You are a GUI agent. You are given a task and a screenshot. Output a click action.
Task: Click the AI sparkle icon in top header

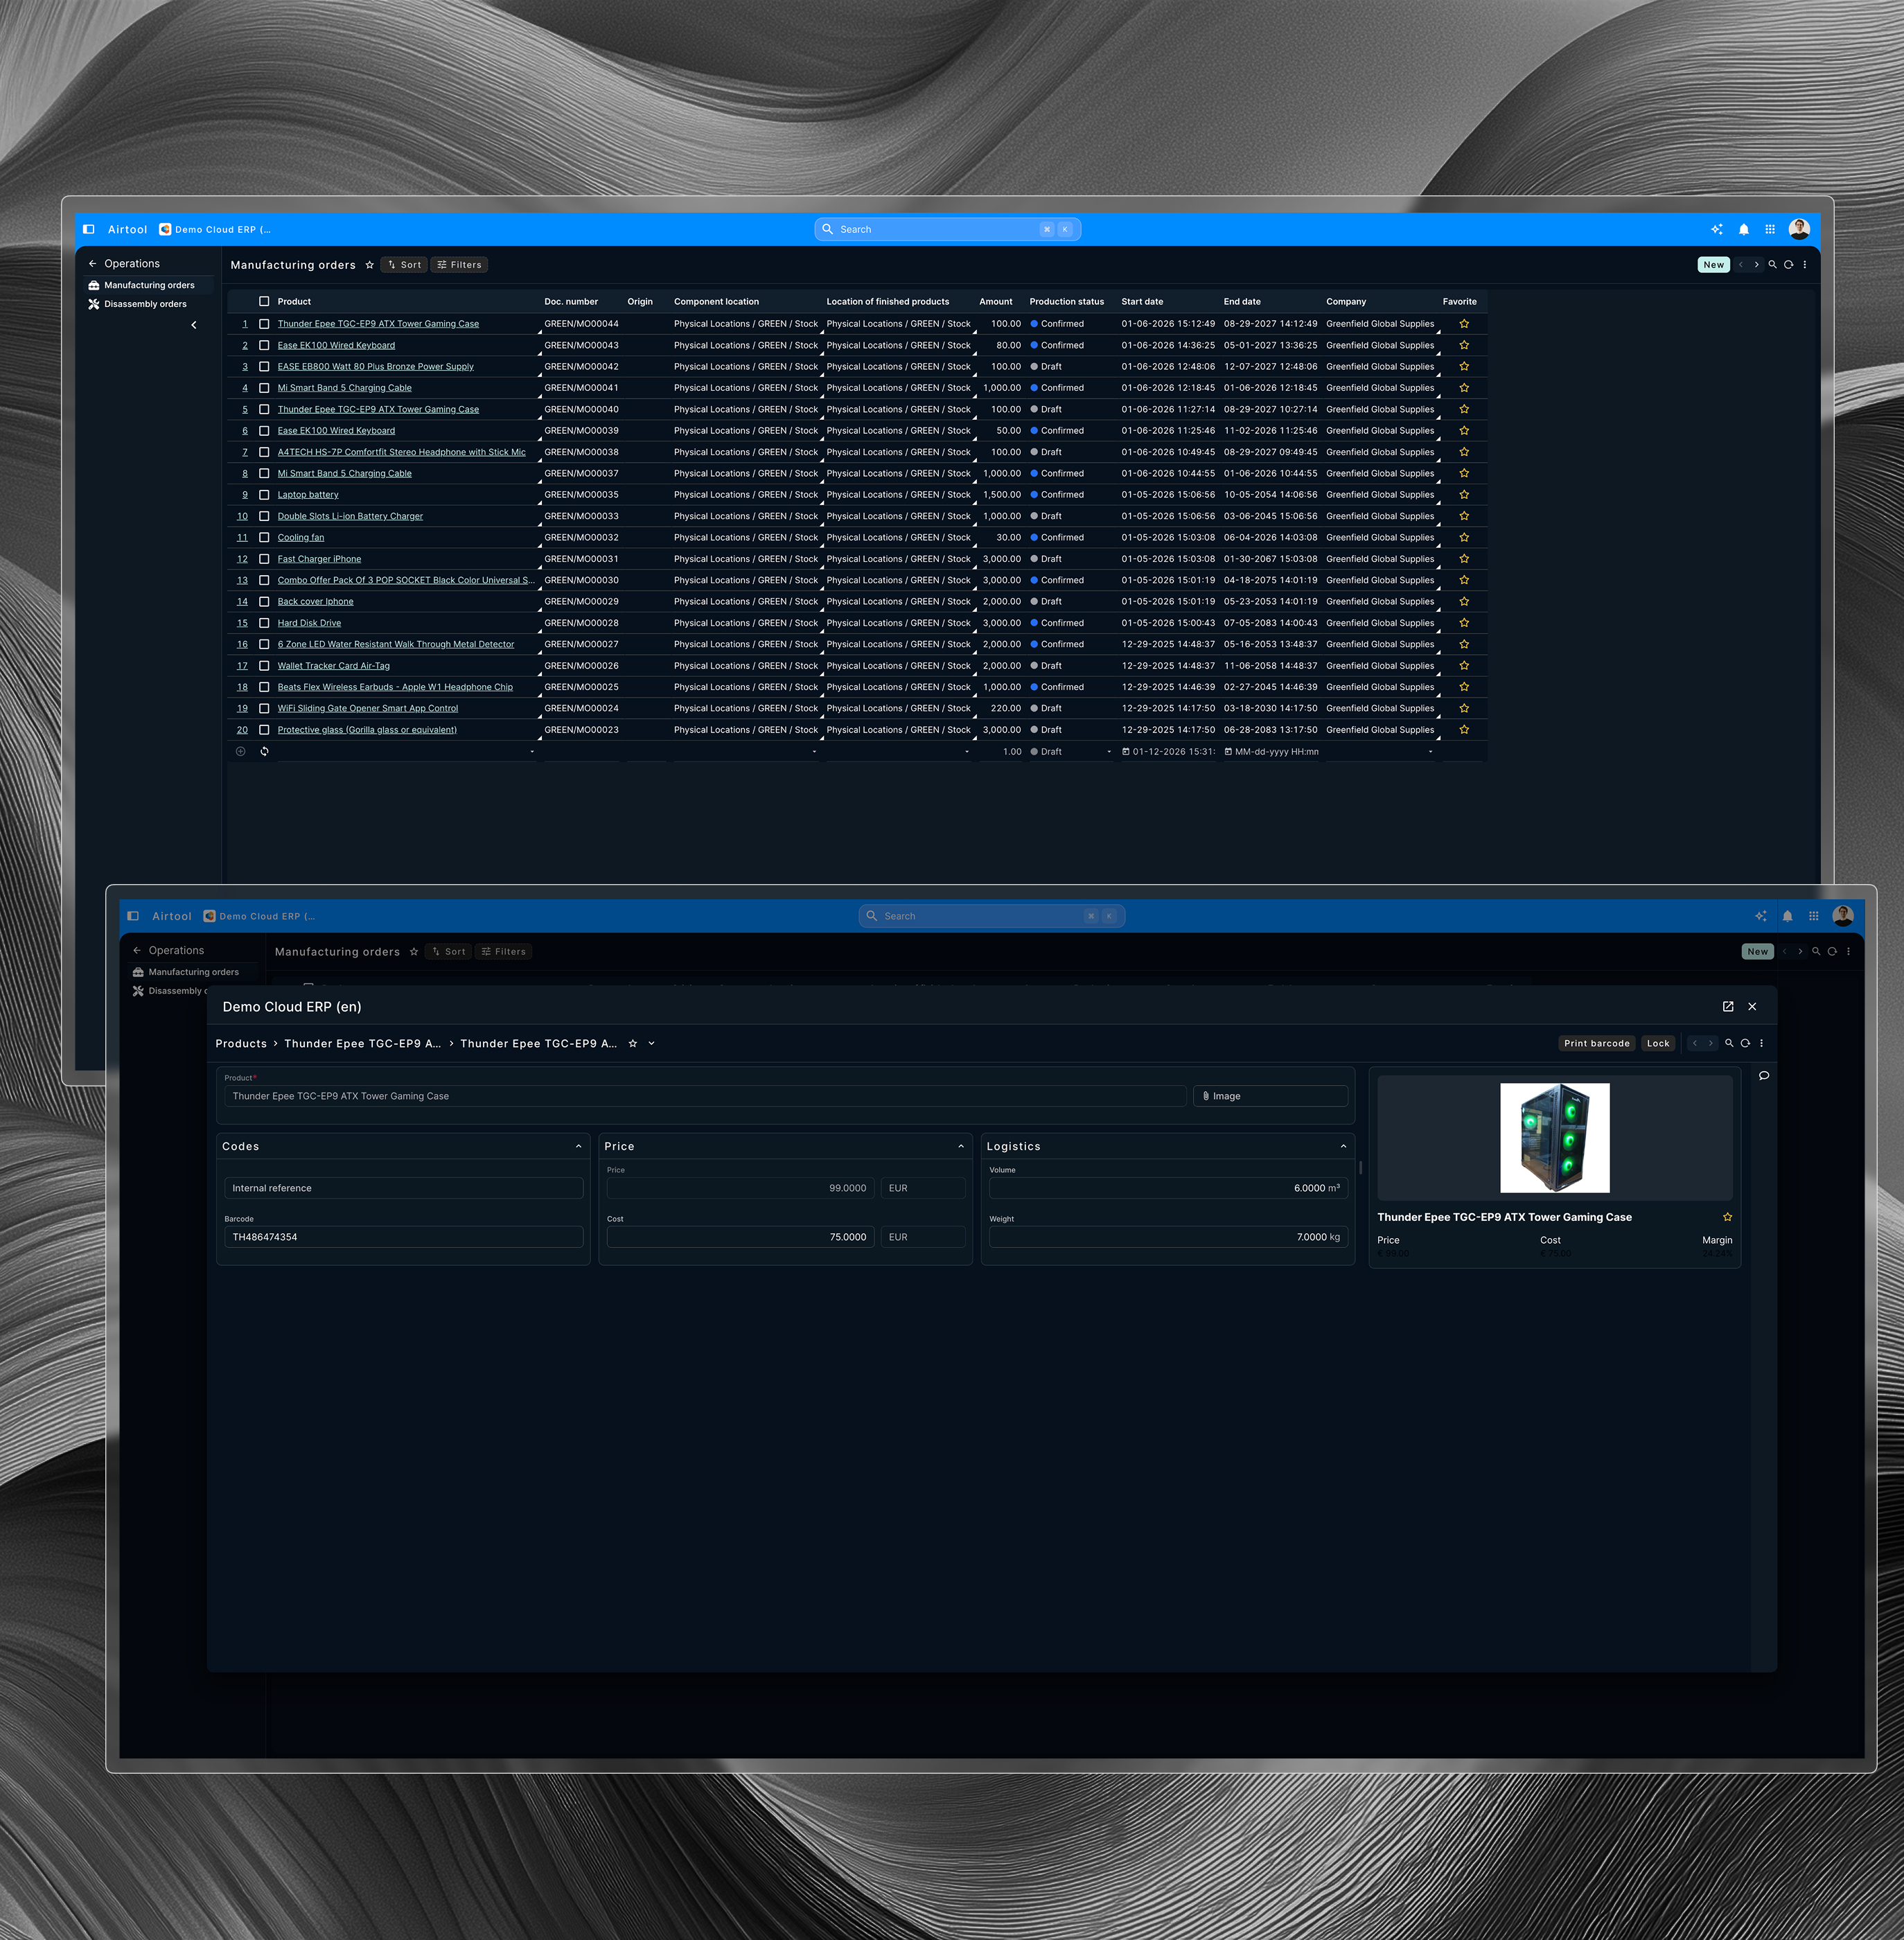[1717, 230]
